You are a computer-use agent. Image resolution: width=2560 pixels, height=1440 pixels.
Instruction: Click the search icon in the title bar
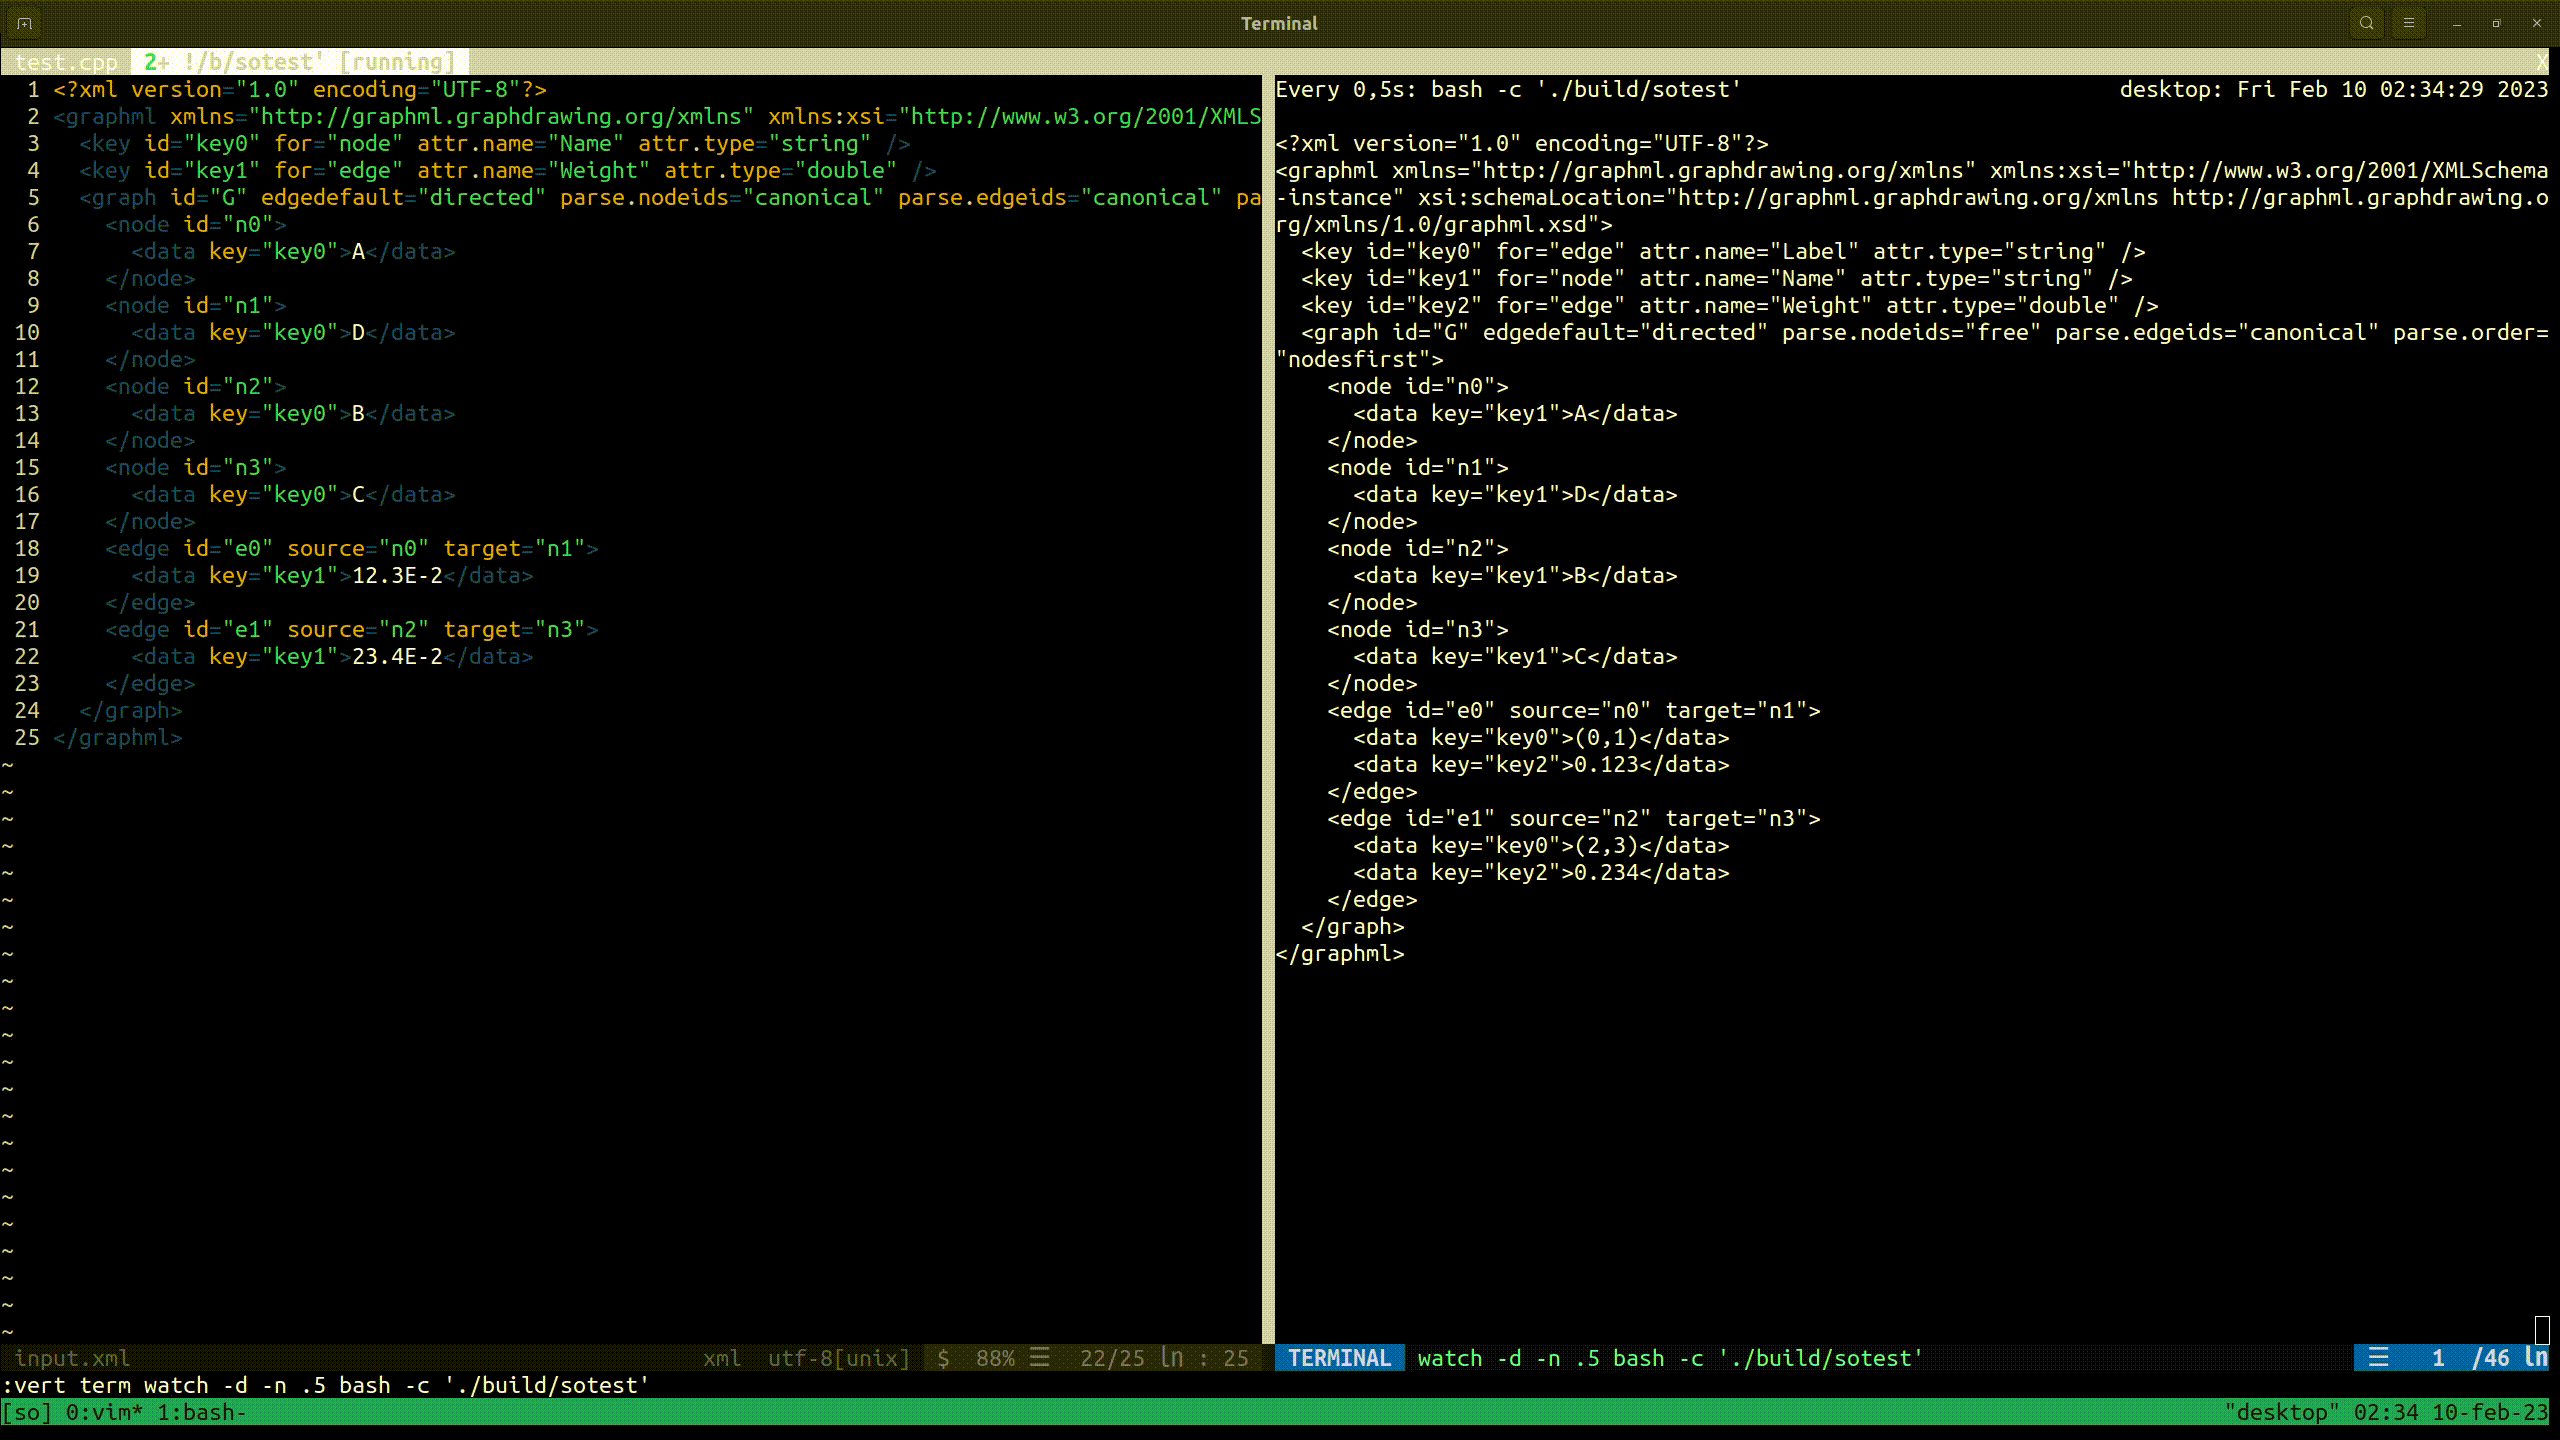click(x=2366, y=23)
